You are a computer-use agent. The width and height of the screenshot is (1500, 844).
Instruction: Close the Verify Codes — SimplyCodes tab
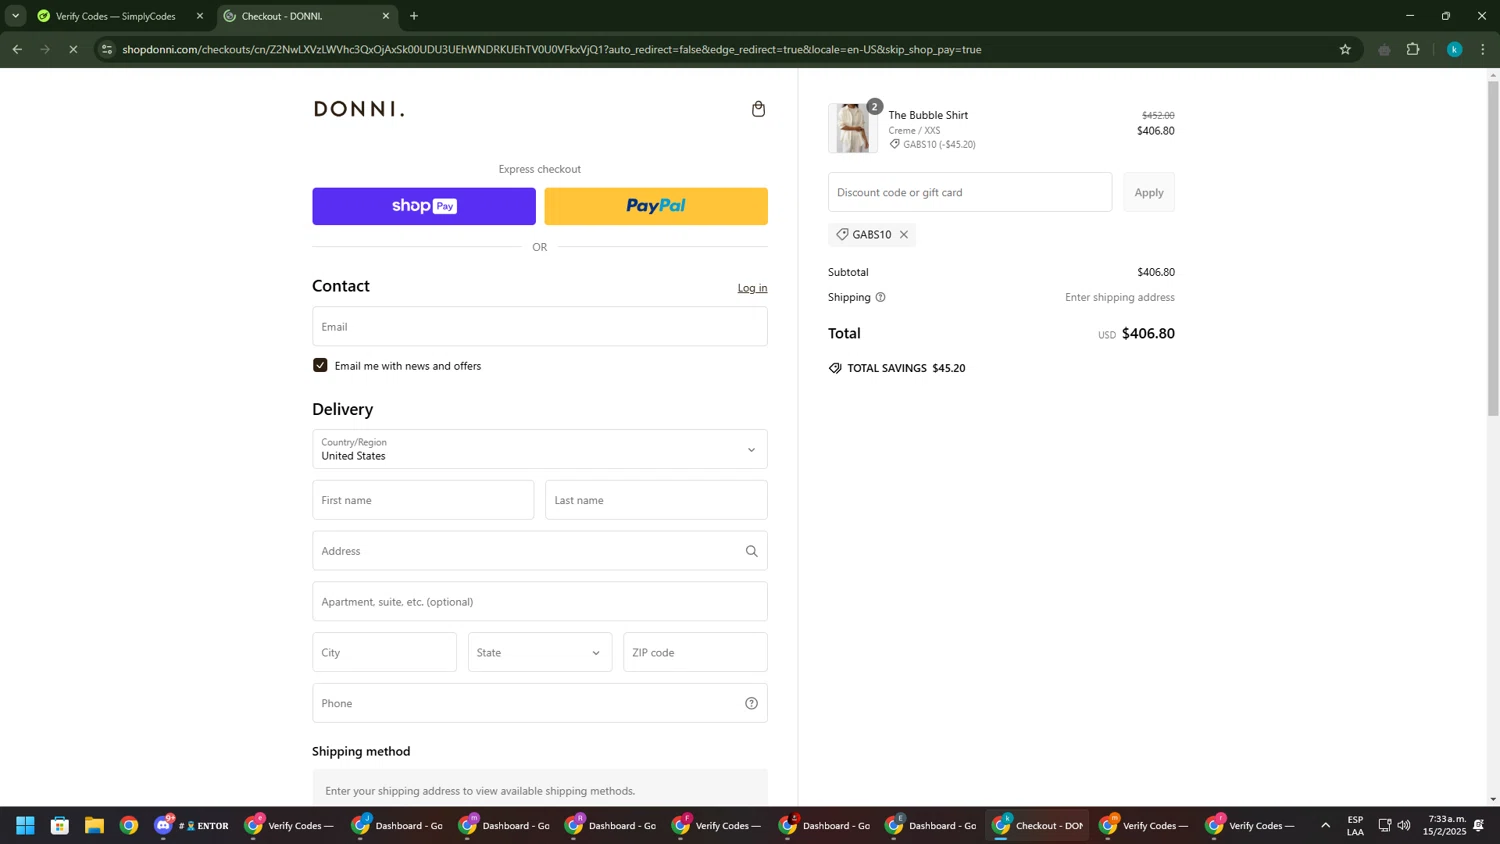tap(199, 16)
